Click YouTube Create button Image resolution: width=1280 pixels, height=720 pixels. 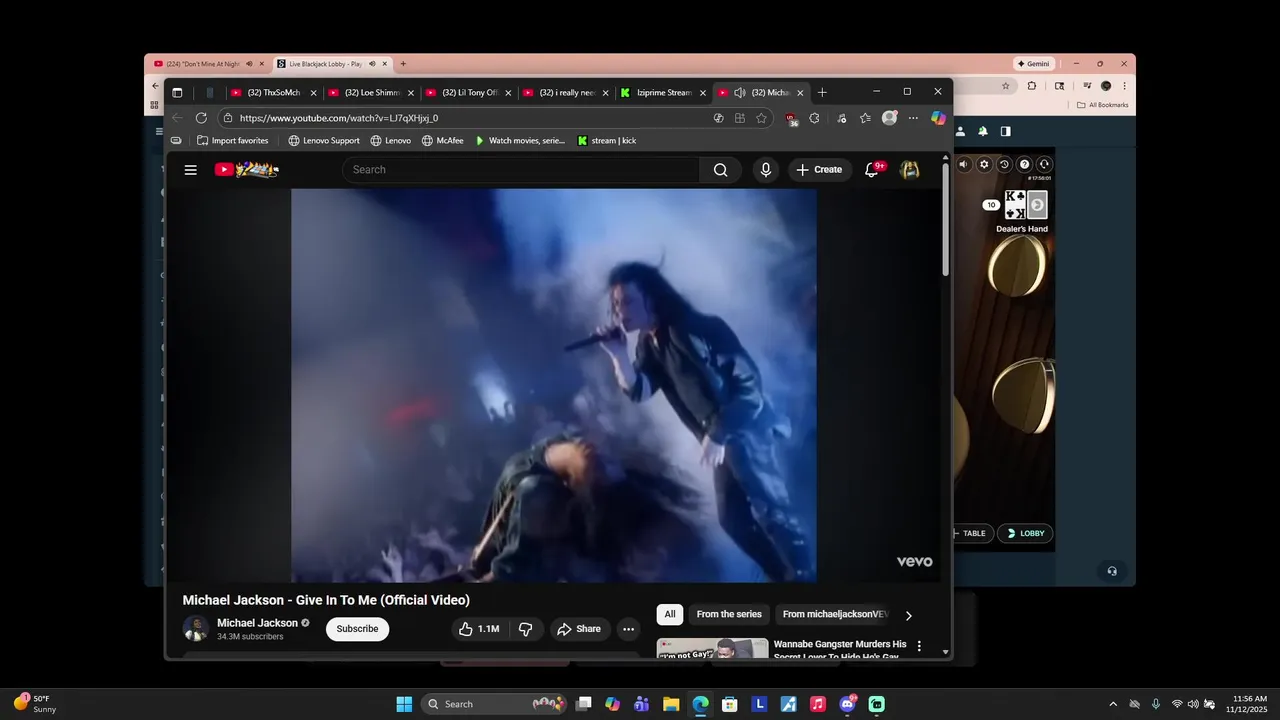pos(820,170)
